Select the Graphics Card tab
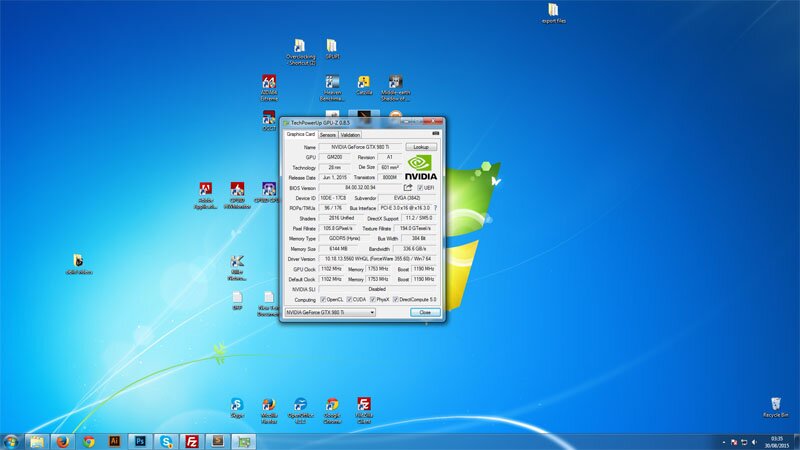The width and height of the screenshot is (800, 450). pos(301,134)
